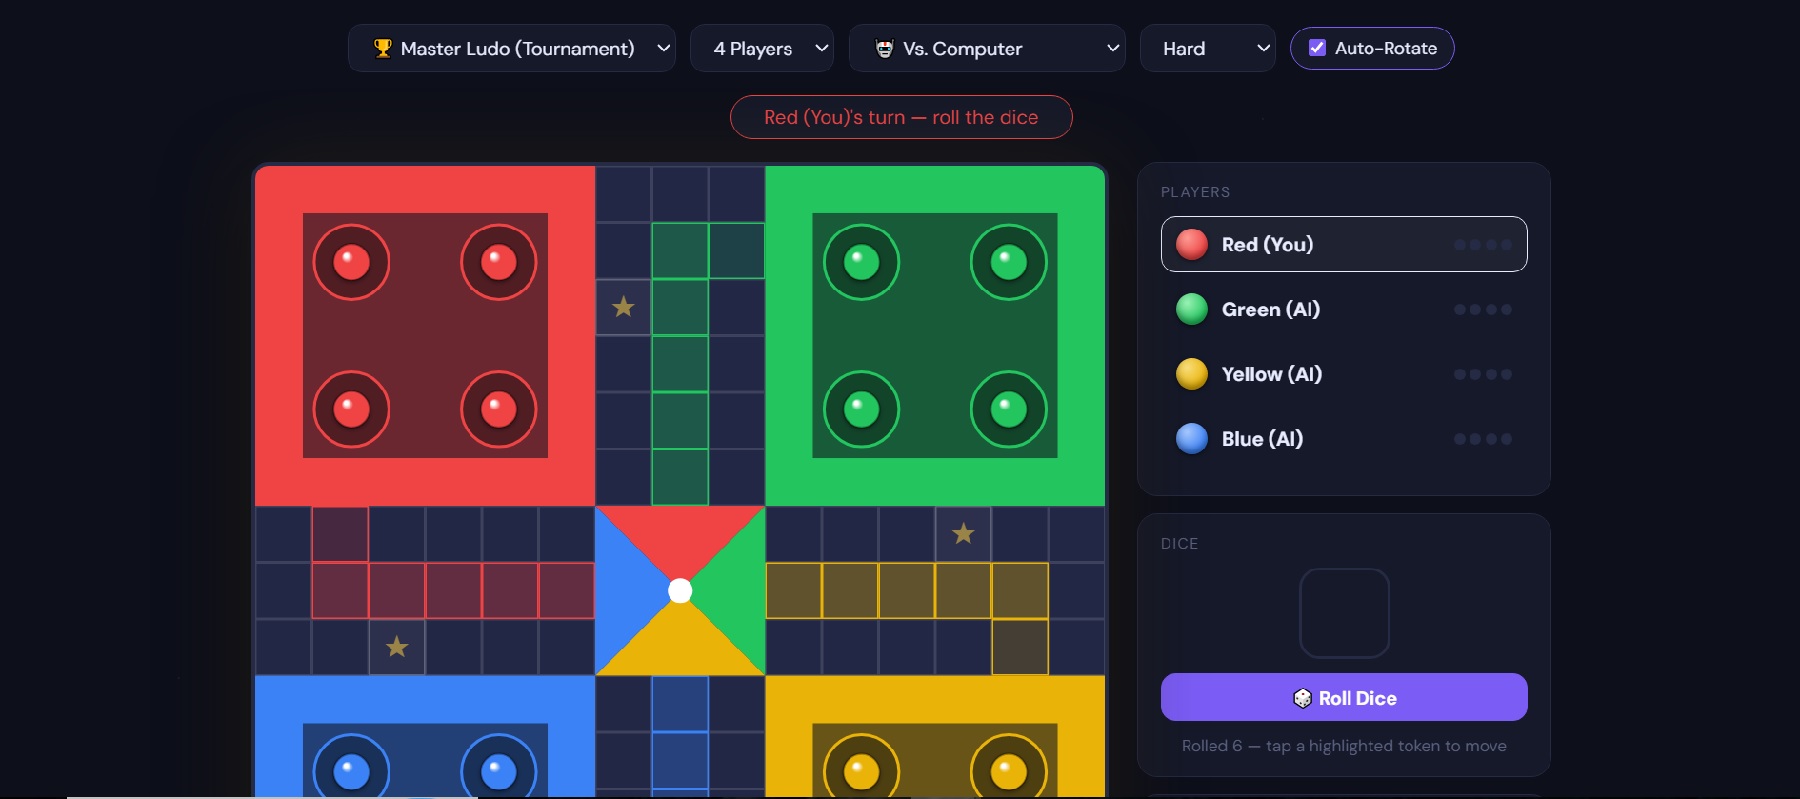Click the star safe square above yellow path

[x=963, y=533]
